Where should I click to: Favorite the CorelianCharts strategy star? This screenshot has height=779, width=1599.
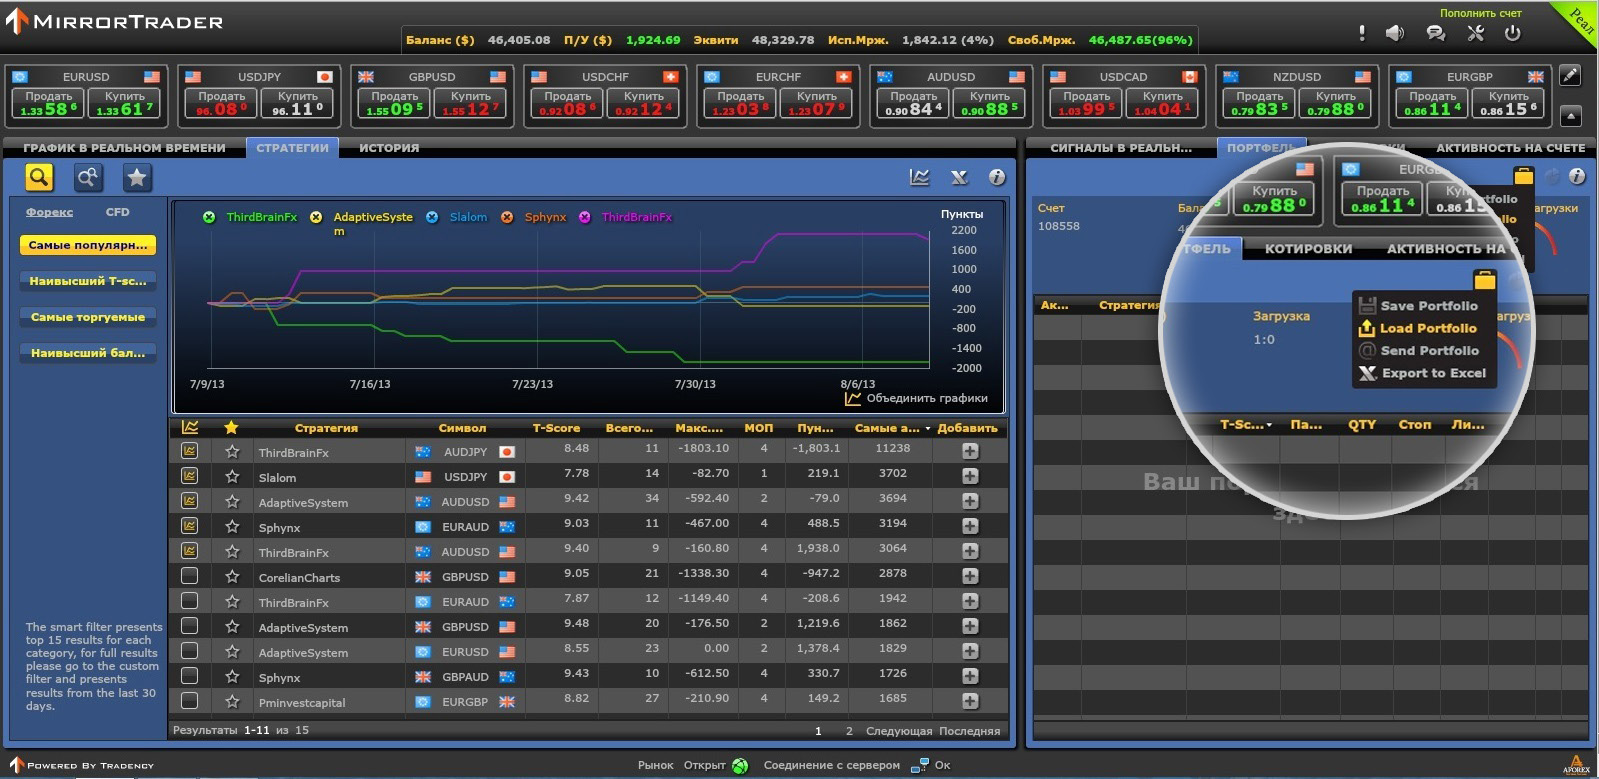pyautogui.click(x=232, y=576)
